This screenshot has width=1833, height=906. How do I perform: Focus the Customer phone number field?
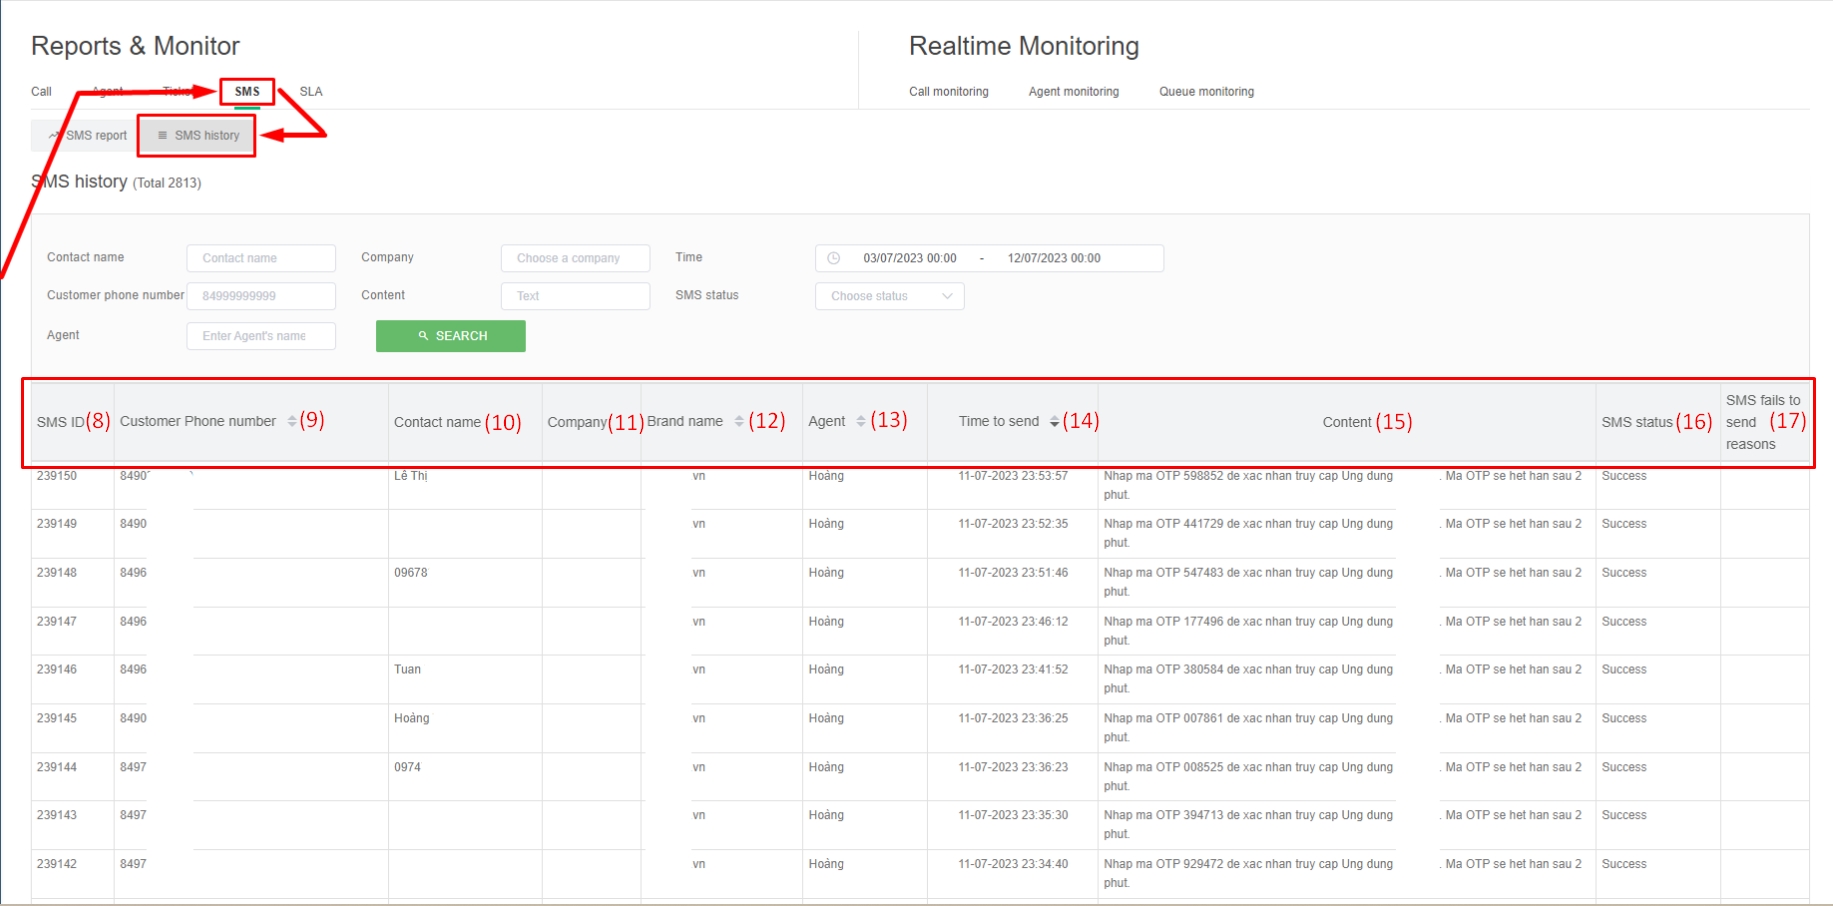(260, 296)
